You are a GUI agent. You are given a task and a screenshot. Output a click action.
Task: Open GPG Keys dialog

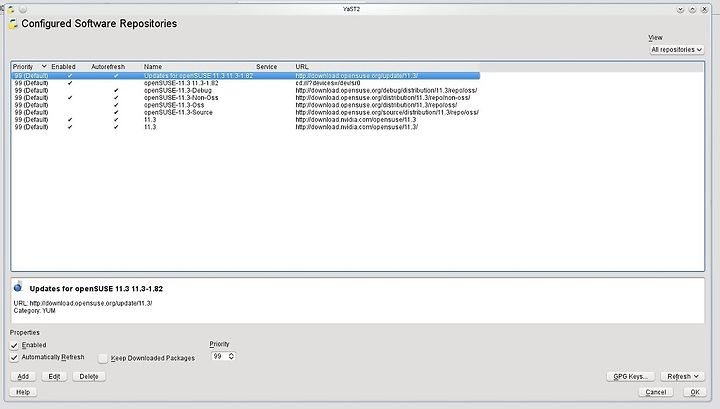coord(630,376)
